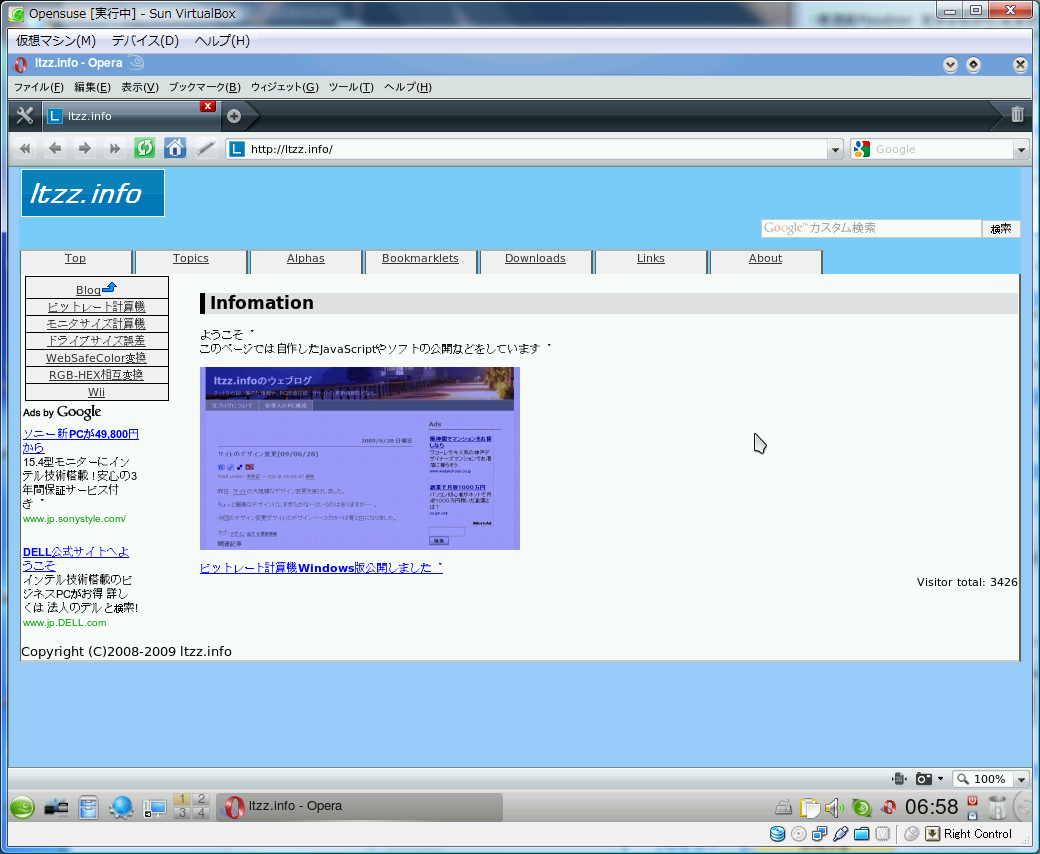Image resolution: width=1040 pixels, height=854 pixels.
Task: Click VirtualBox CD/DVD status icon
Action: (799, 834)
